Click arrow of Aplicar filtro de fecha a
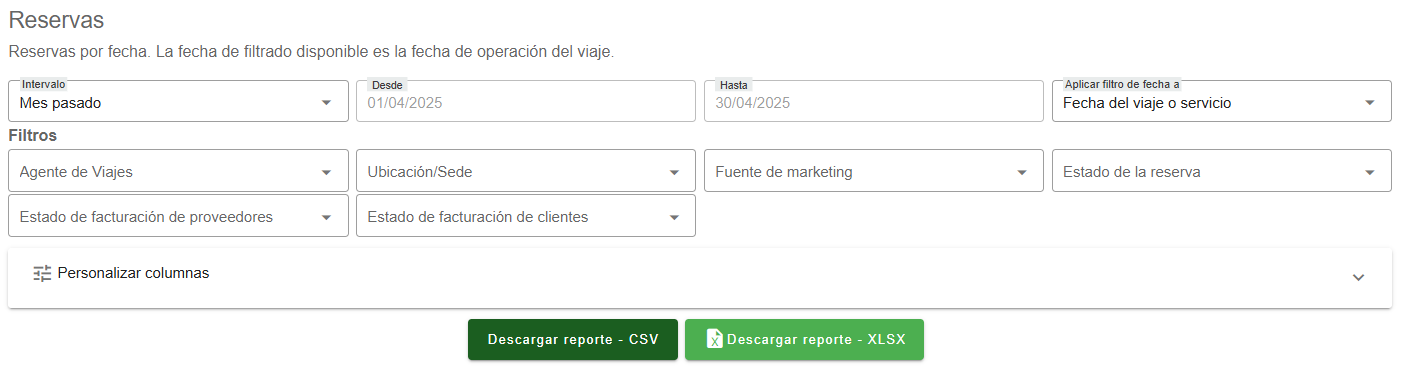1405x388 pixels. 1370,102
